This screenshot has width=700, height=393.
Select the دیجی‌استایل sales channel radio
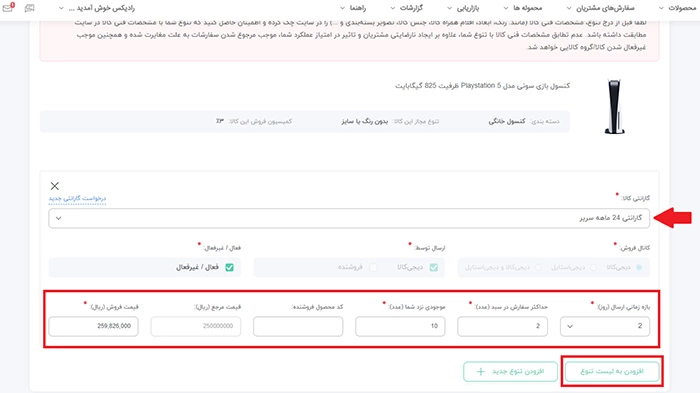[593, 267]
